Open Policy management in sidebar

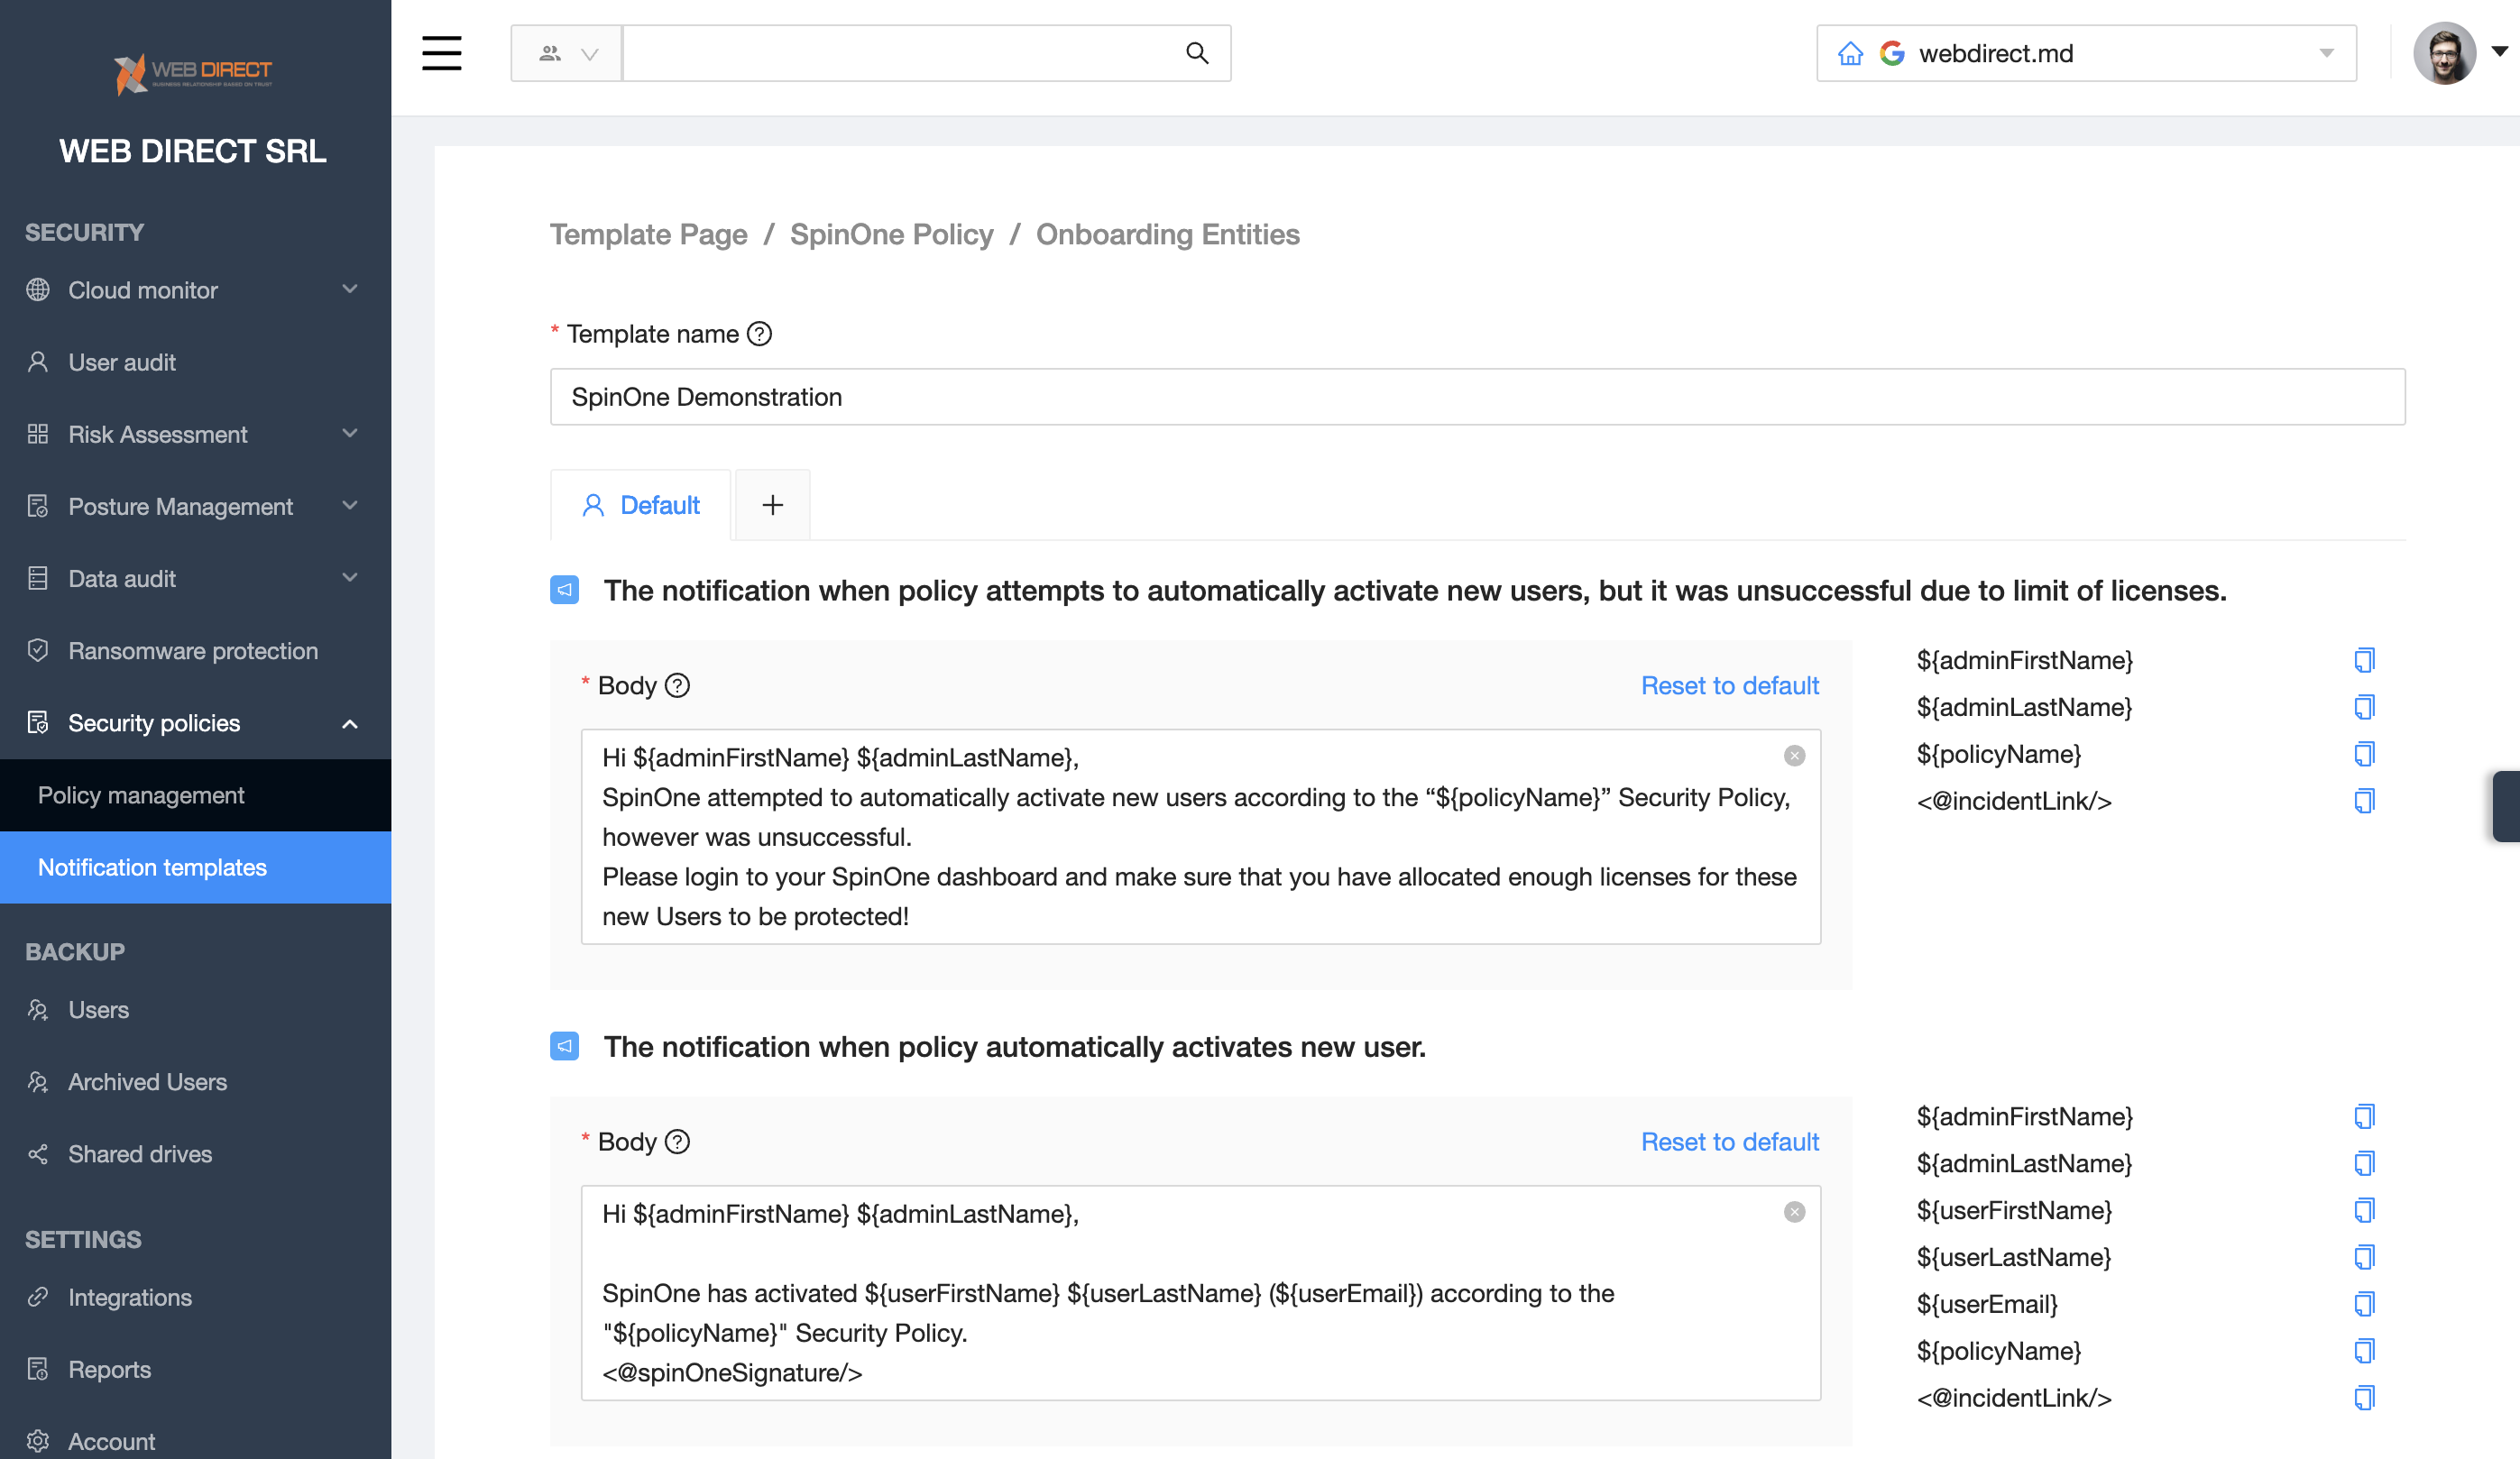click(141, 795)
